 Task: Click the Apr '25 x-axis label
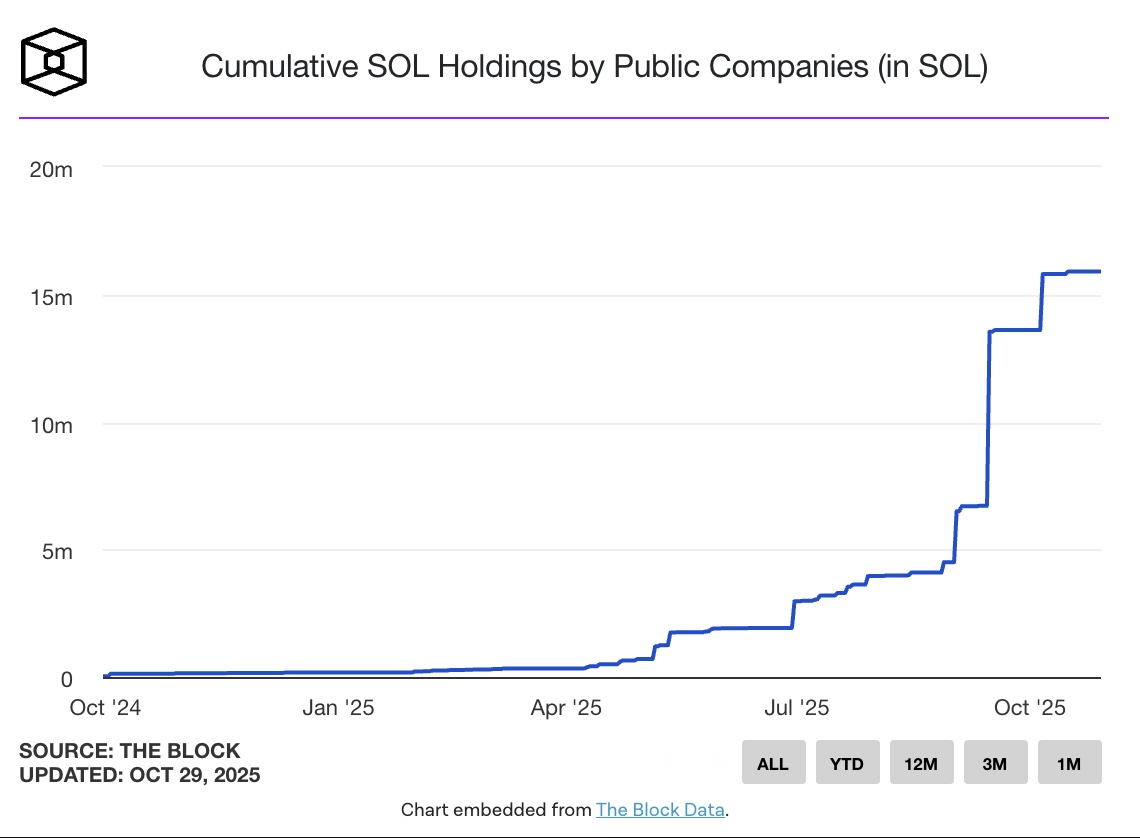566,708
